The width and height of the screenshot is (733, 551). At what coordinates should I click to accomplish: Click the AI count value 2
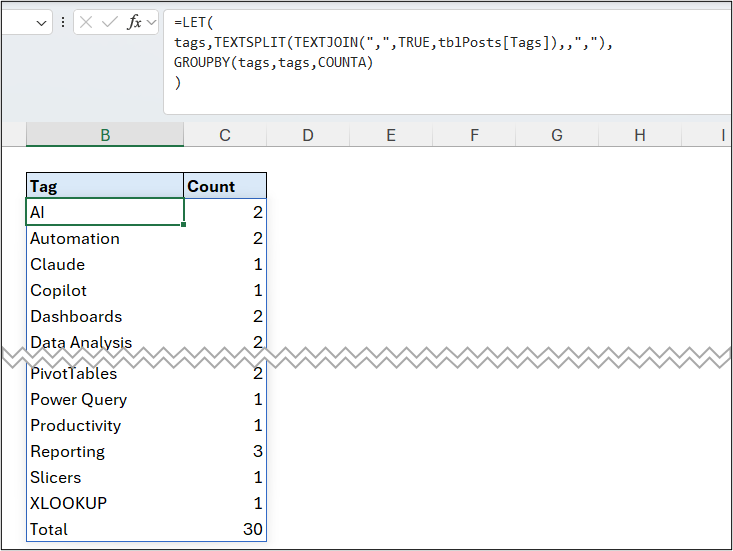coord(258,212)
